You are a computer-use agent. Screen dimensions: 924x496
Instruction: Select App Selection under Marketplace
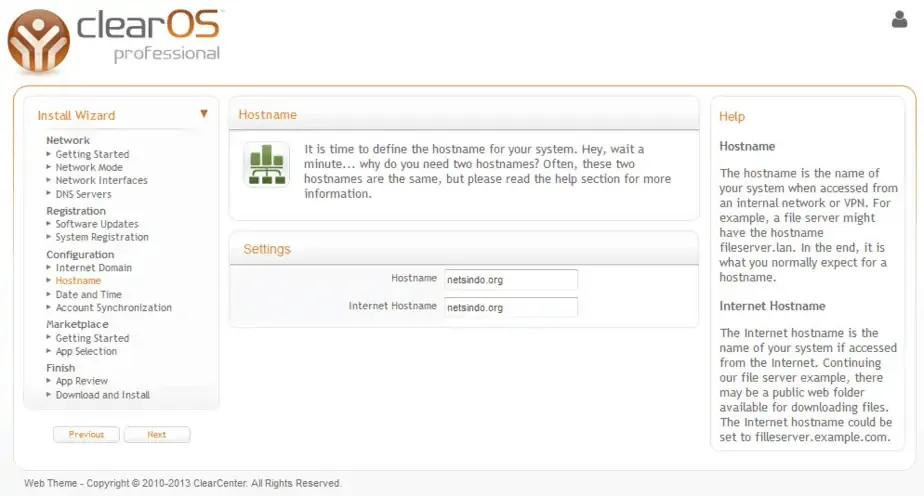[x=86, y=352]
